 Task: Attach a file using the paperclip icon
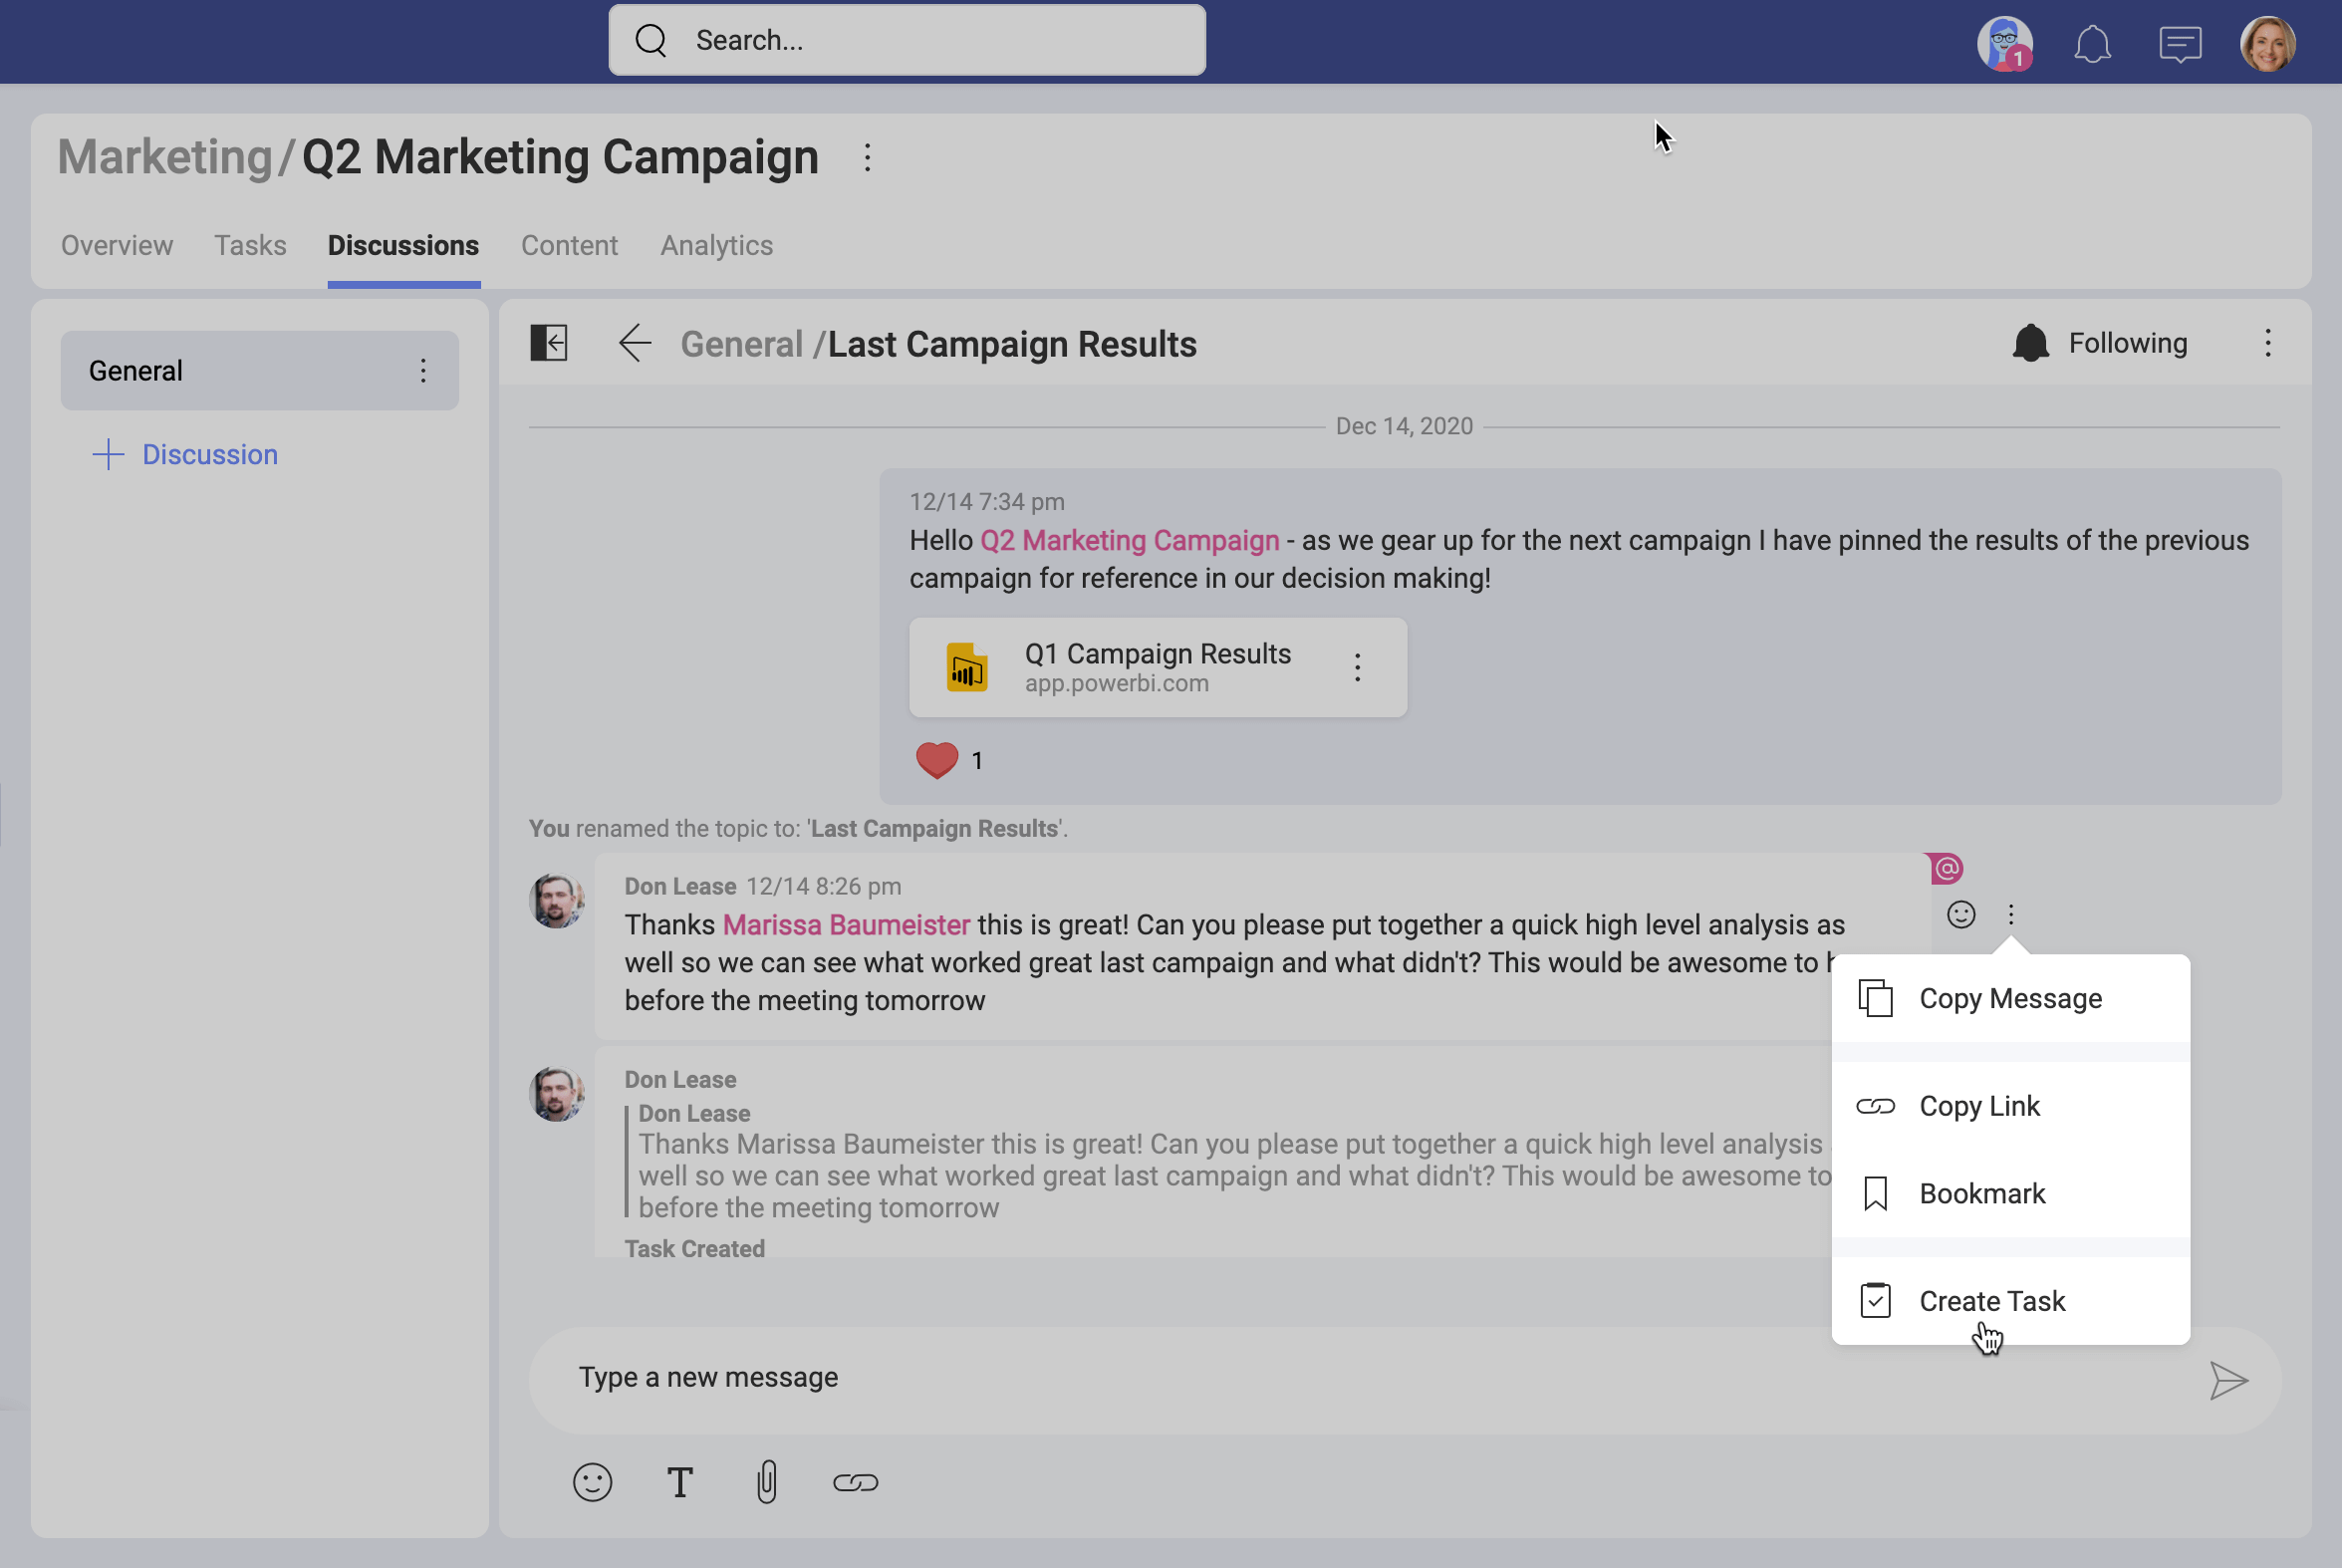coord(766,1481)
